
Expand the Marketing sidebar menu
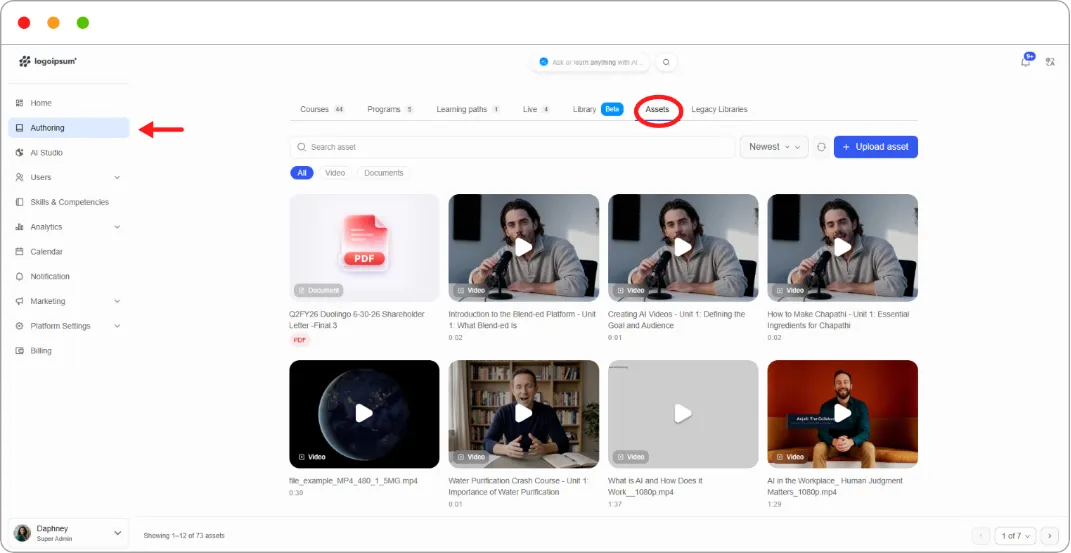point(117,301)
